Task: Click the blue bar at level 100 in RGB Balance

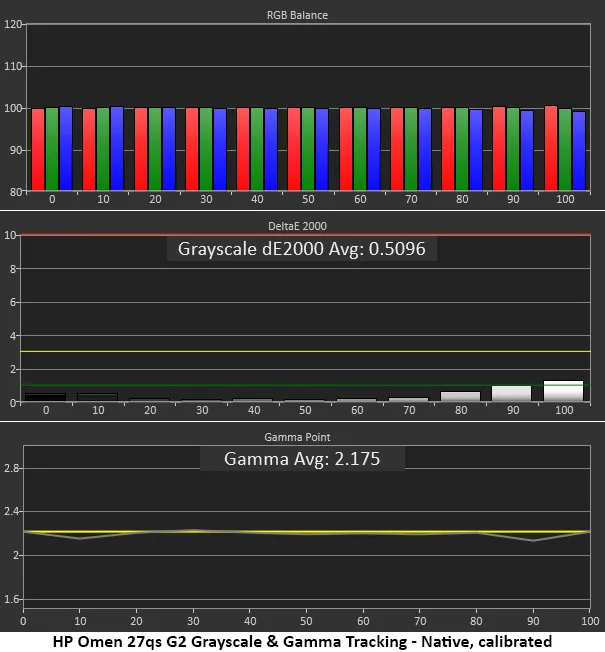Action: [x=578, y=150]
